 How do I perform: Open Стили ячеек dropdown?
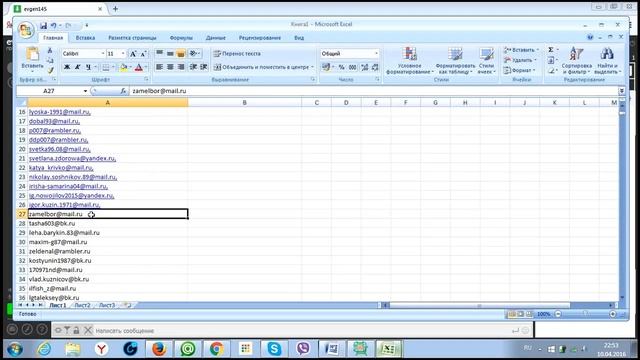[x=487, y=60]
